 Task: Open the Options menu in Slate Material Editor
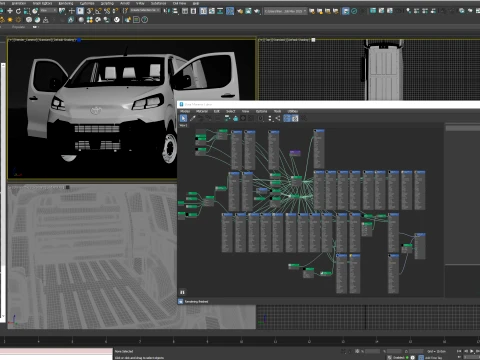[261, 111]
